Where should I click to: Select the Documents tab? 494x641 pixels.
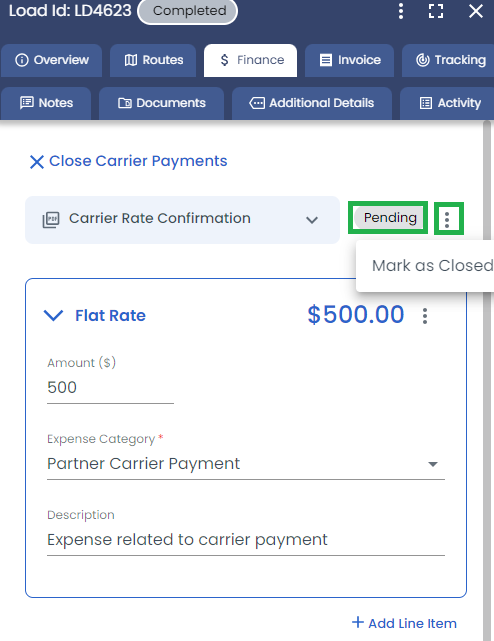[162, 103]
